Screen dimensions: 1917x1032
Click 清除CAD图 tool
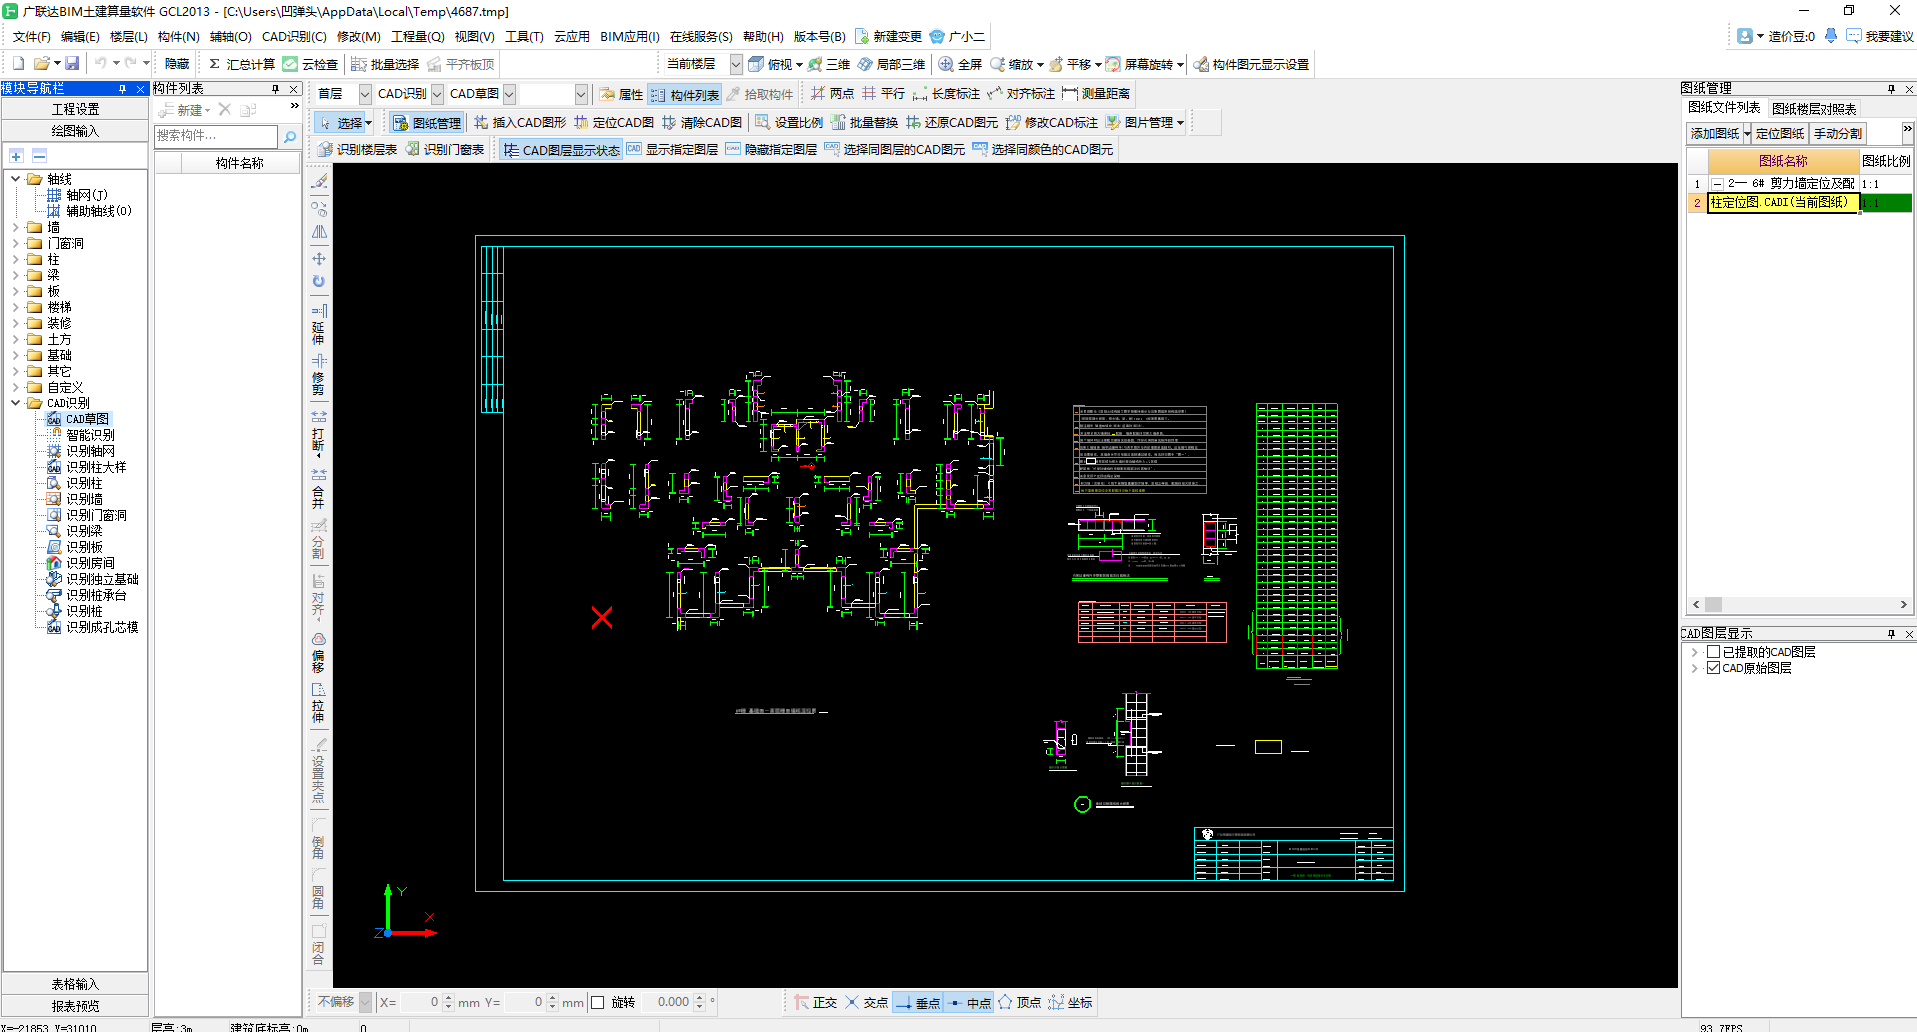point(702,123)
